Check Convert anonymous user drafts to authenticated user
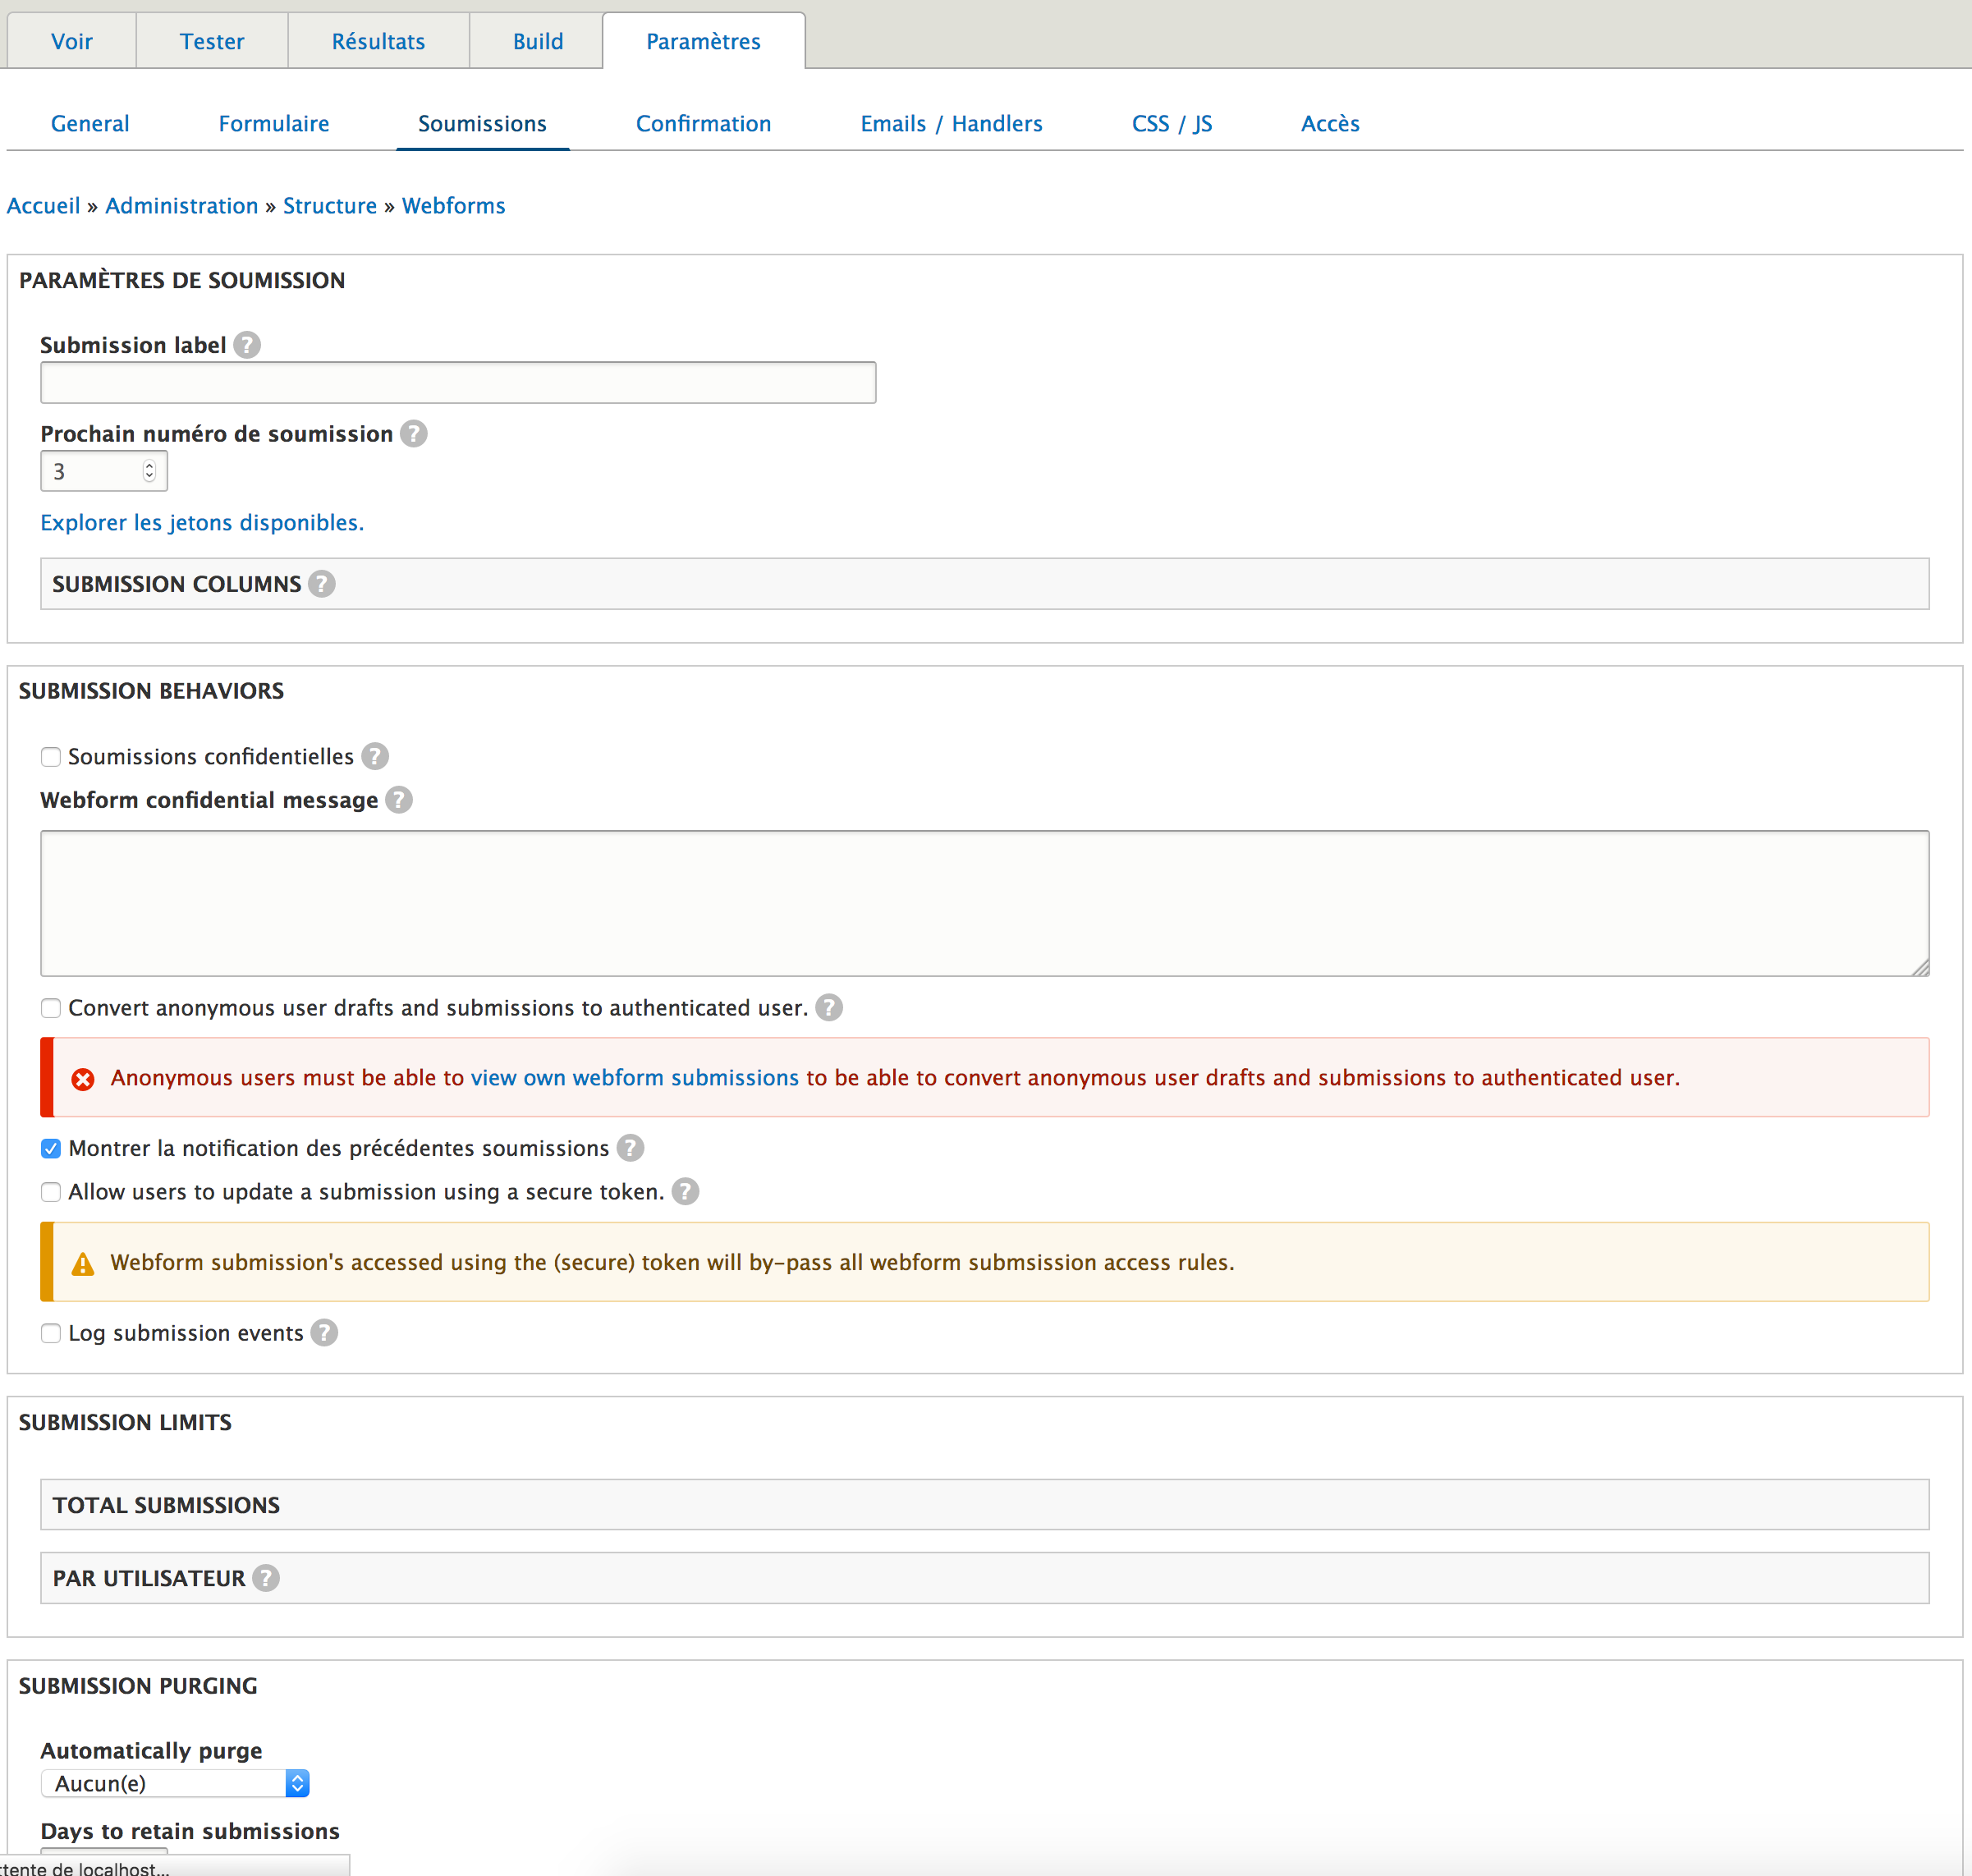Screen dimensions: 1972x1876 51,1008
